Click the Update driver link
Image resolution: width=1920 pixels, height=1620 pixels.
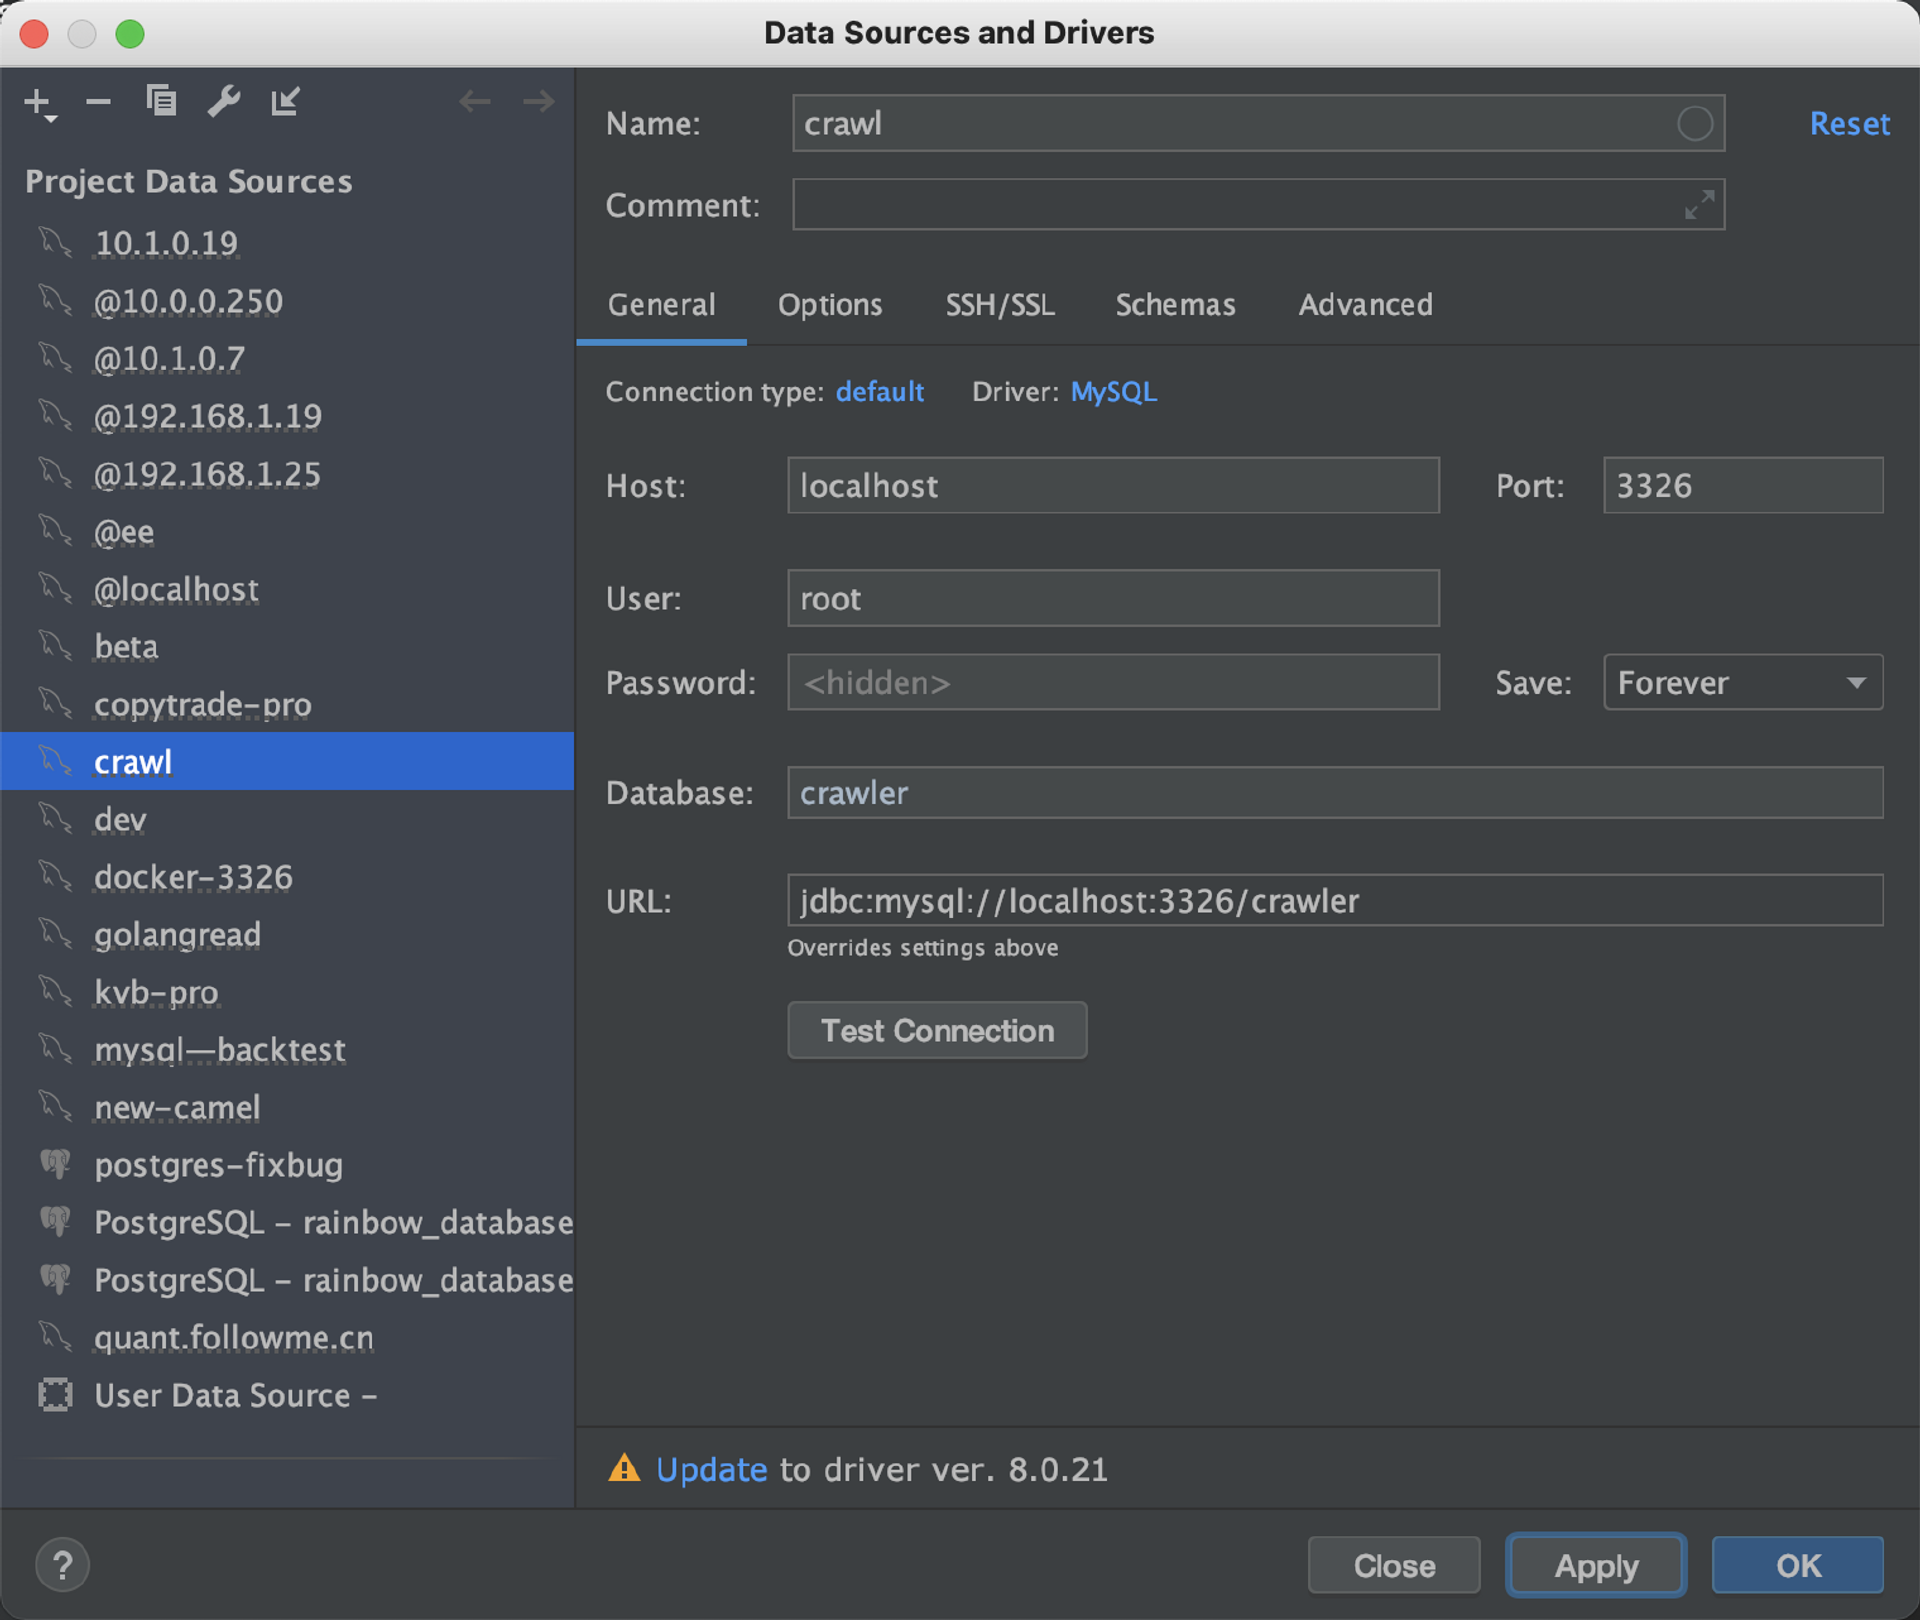point(711,1469)
